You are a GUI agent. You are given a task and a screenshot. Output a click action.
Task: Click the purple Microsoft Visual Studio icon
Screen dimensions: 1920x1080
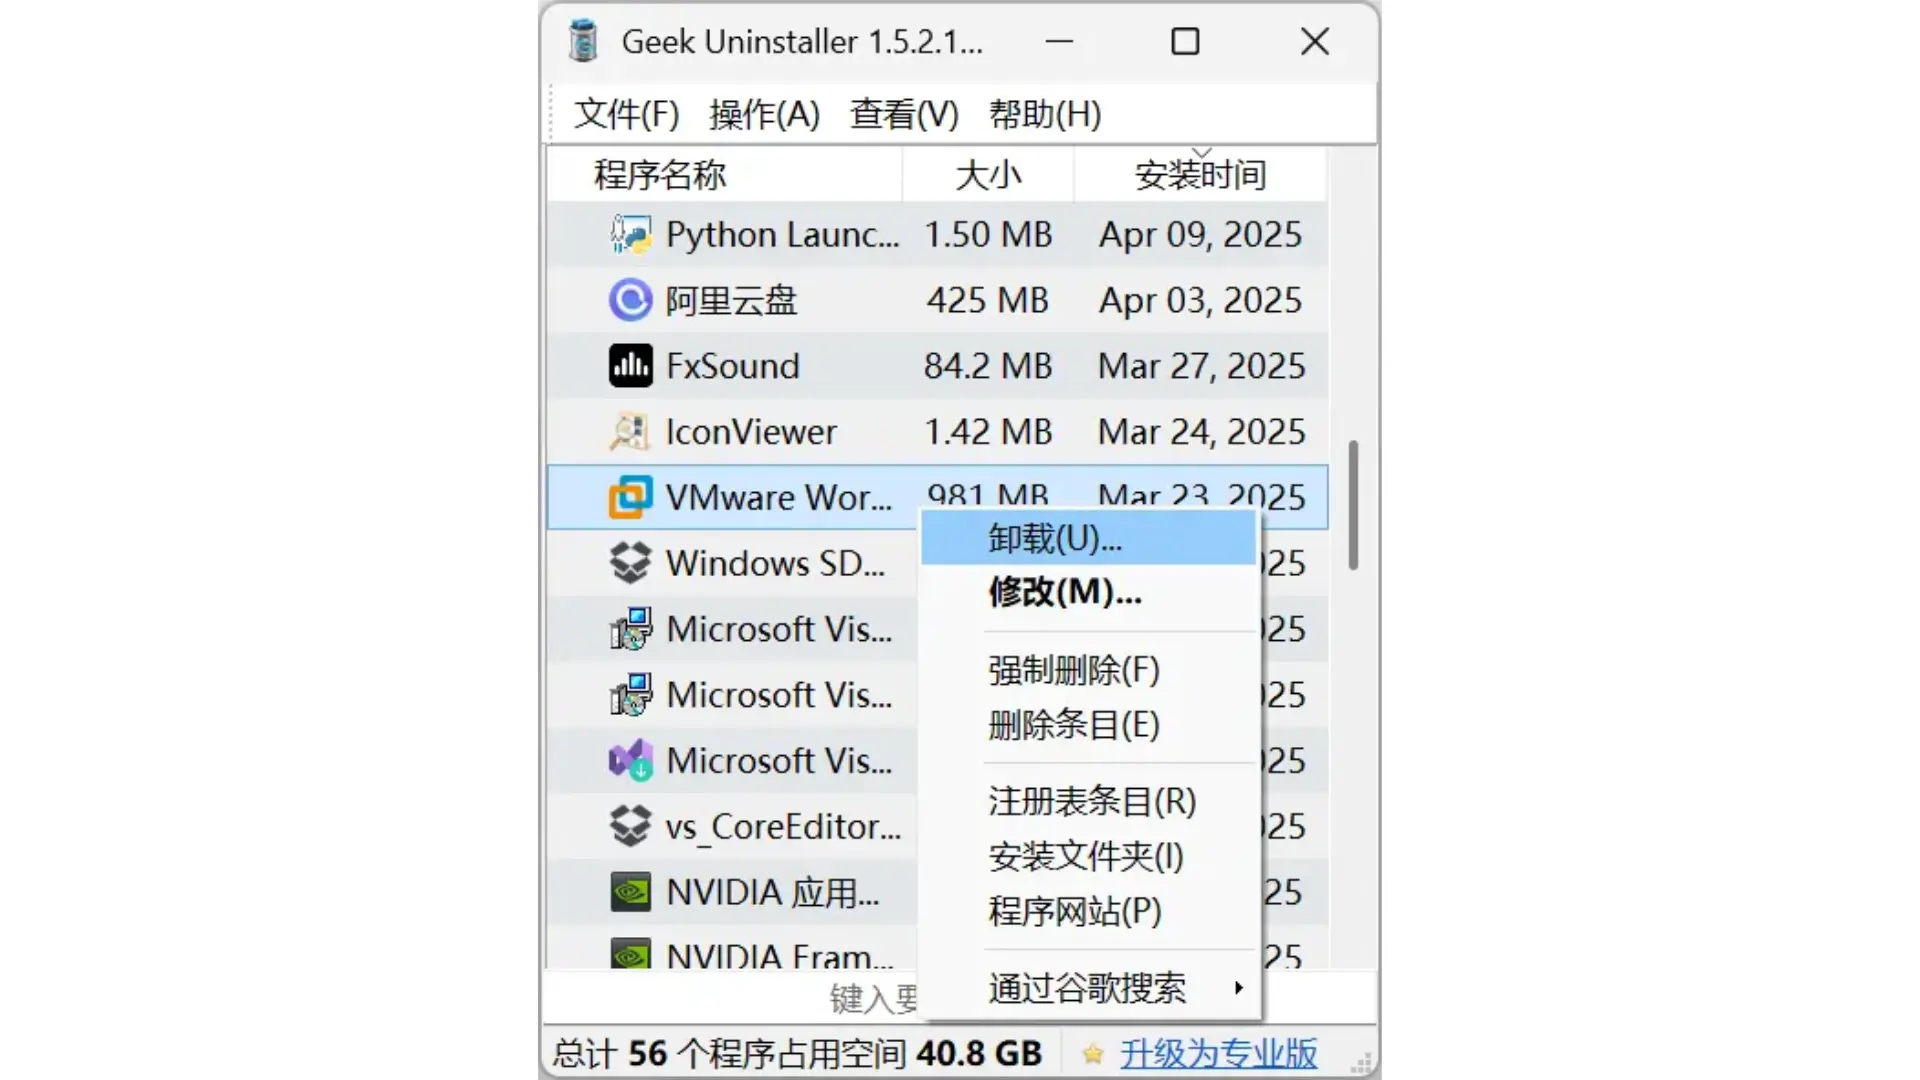tap(630, 761)
